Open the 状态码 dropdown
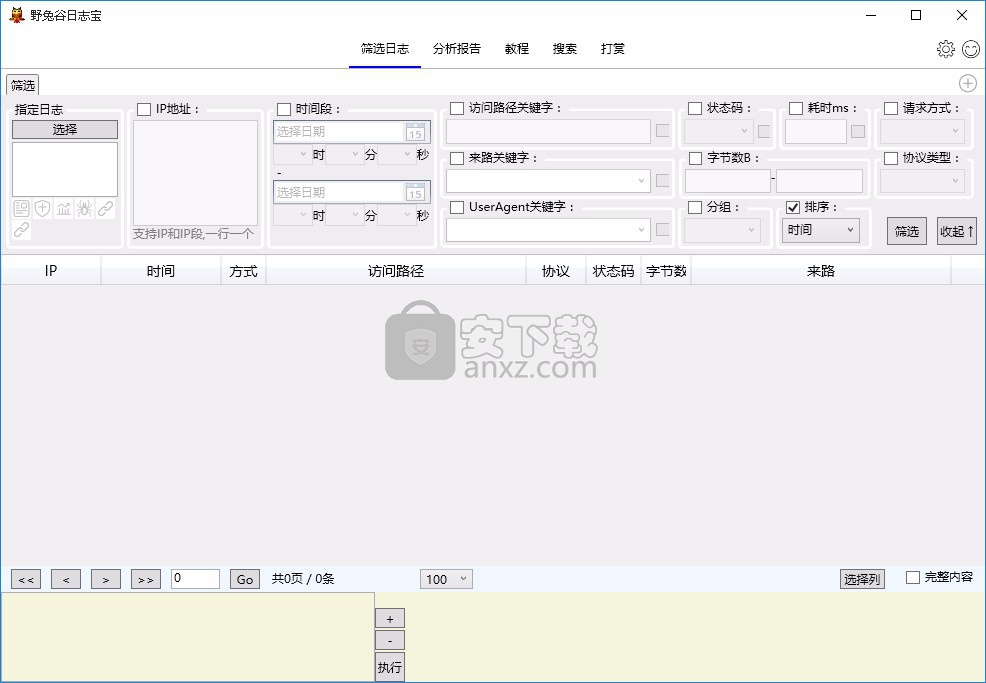Screen dimensions: 986x683 pos(719,131)
